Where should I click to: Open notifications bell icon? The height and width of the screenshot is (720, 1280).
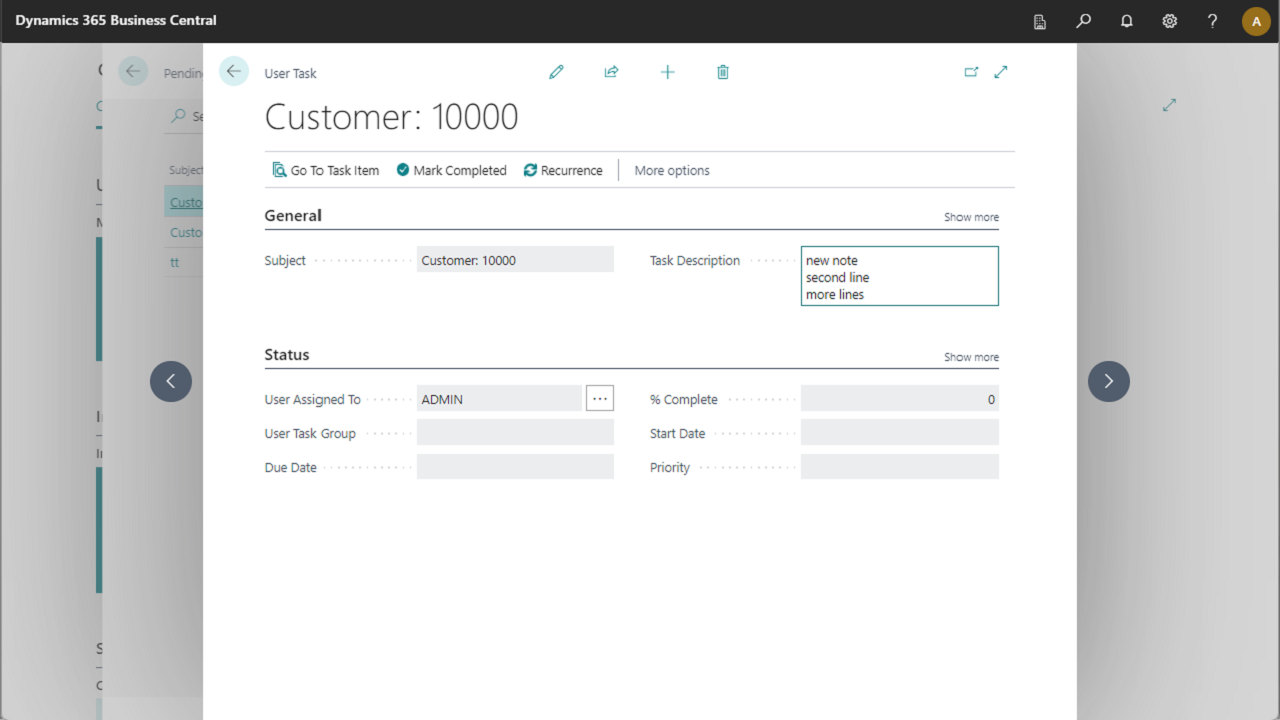pos(1127,21)
